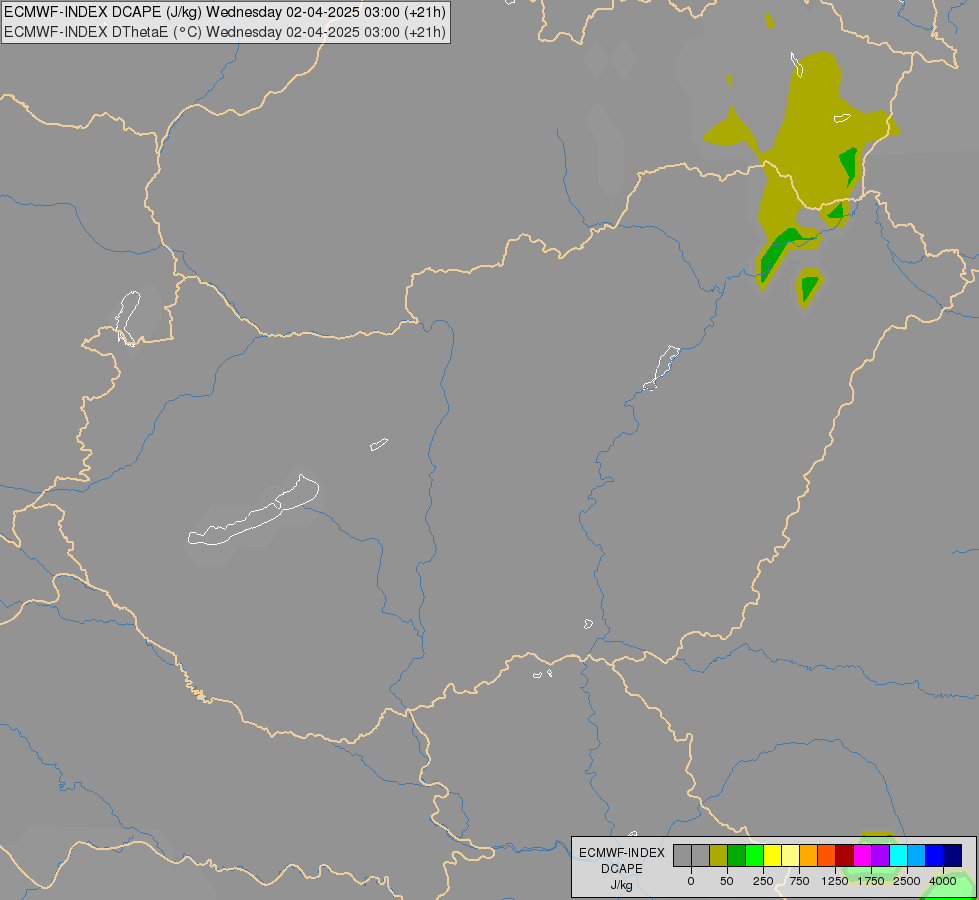This screenshot has width=979, height=900.
Task: Click the legend tick label "750"
Action: tap(799, 881)
